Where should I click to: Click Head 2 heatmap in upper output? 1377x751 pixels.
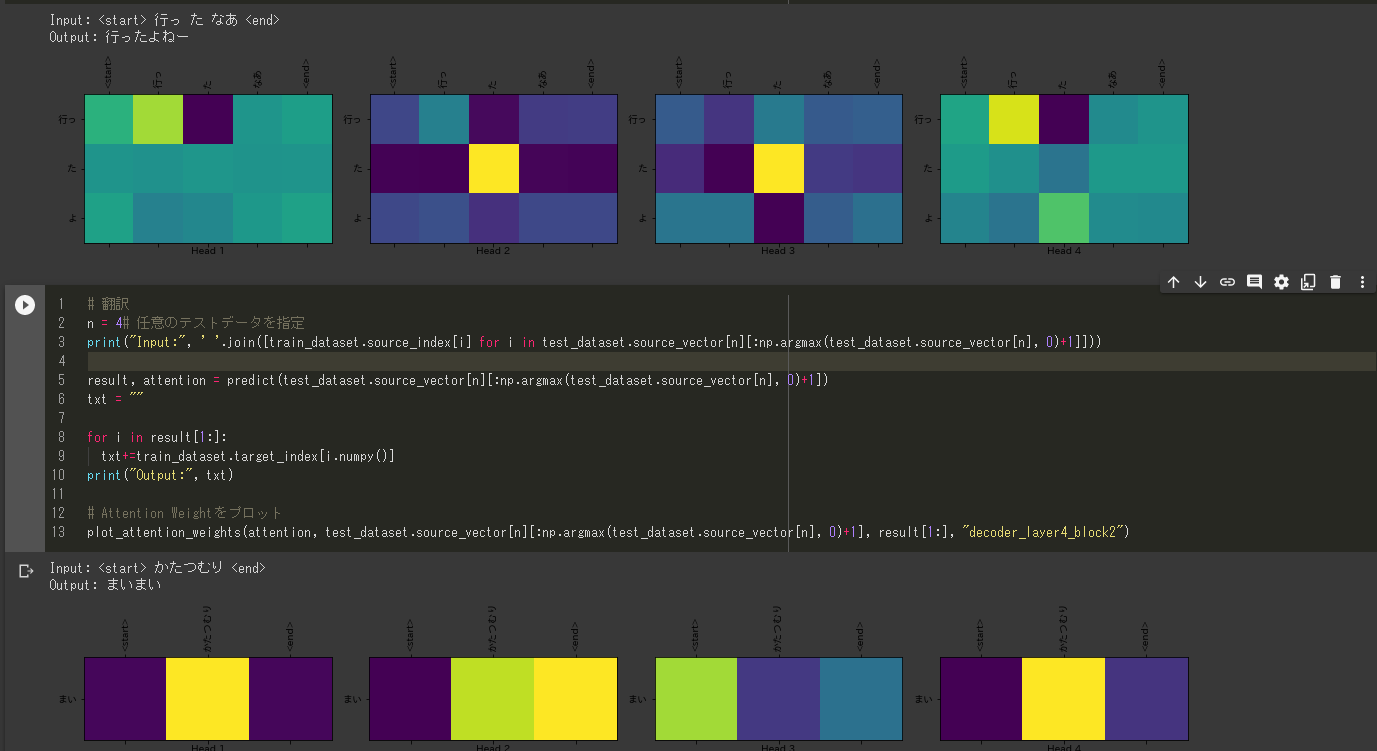tap(493, 168)
